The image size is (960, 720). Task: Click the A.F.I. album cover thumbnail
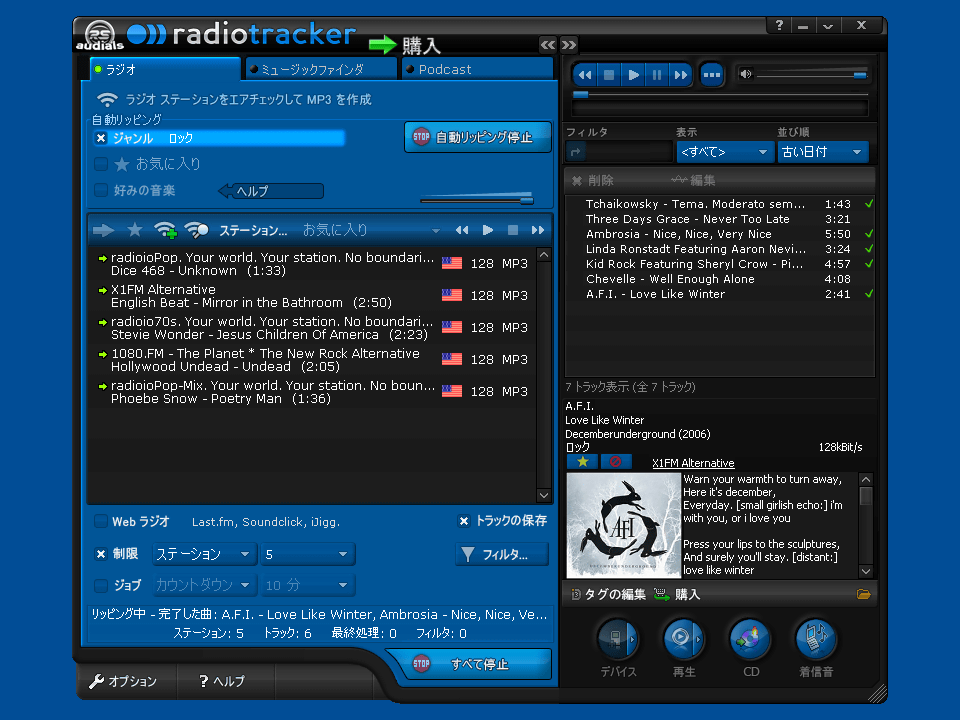(623, 525)
